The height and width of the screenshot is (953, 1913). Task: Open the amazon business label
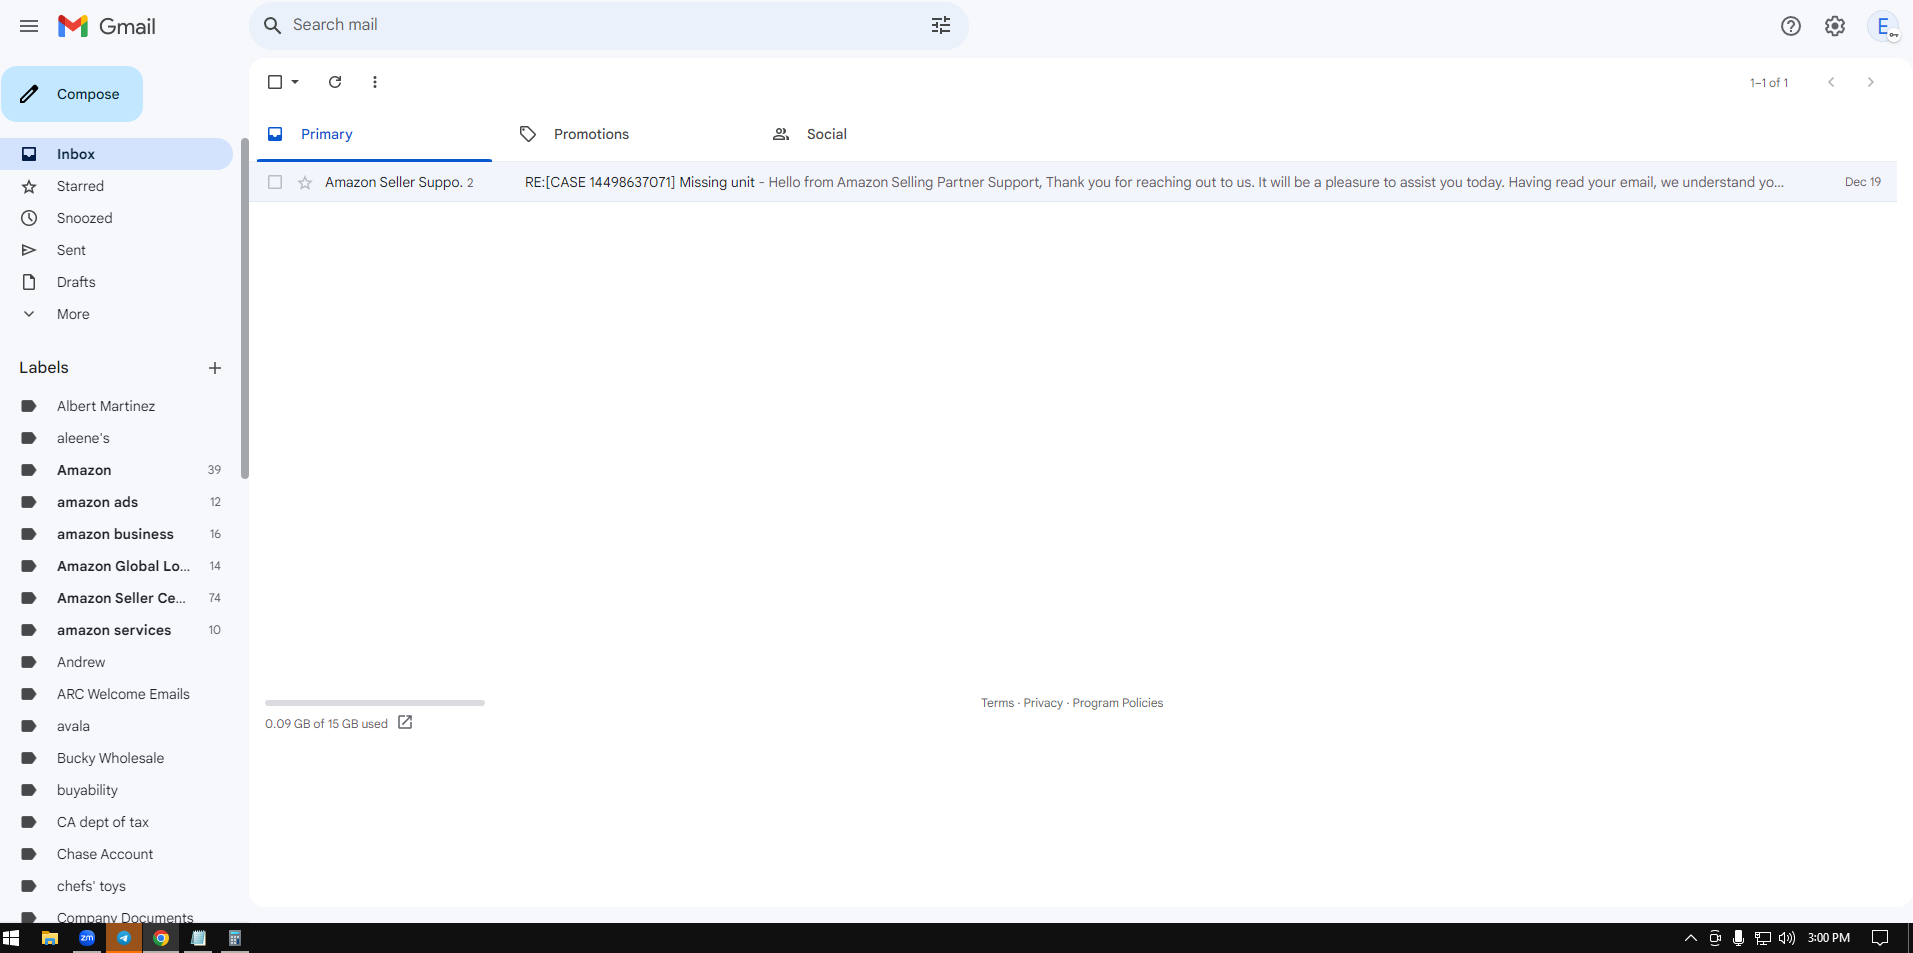(x=116, y=534)
